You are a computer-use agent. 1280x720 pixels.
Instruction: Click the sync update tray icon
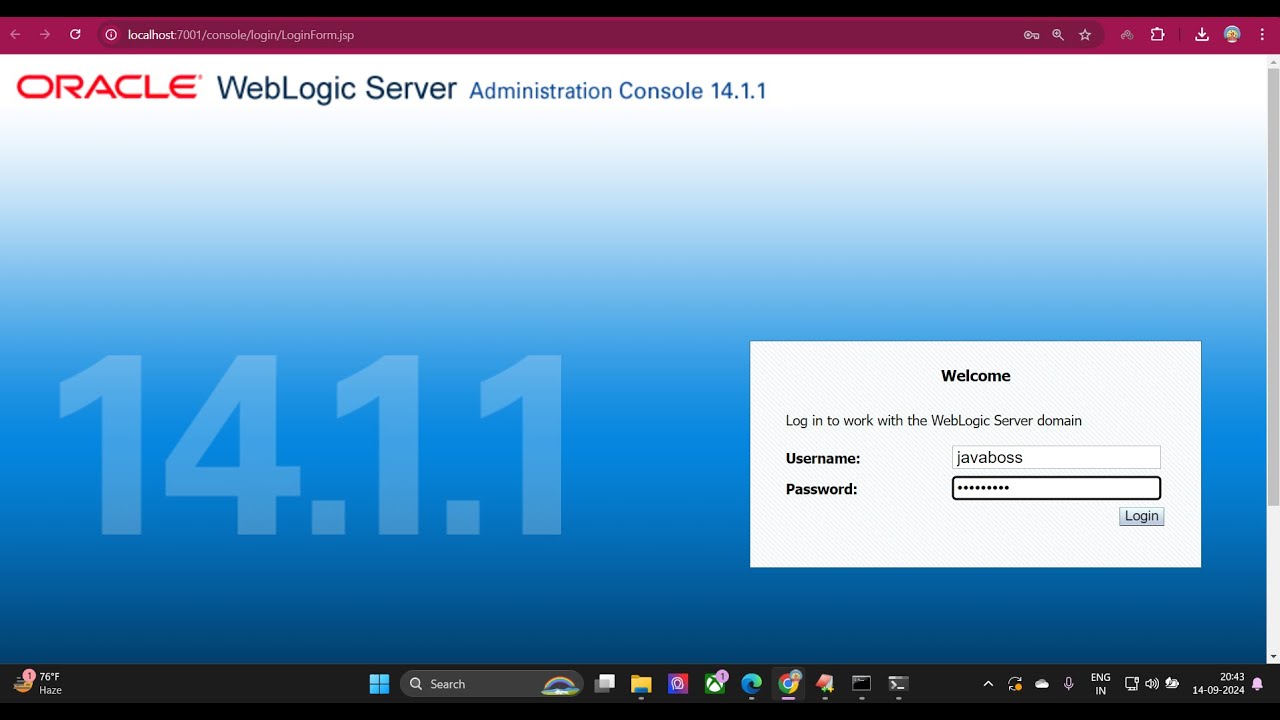coord(1015,684)
